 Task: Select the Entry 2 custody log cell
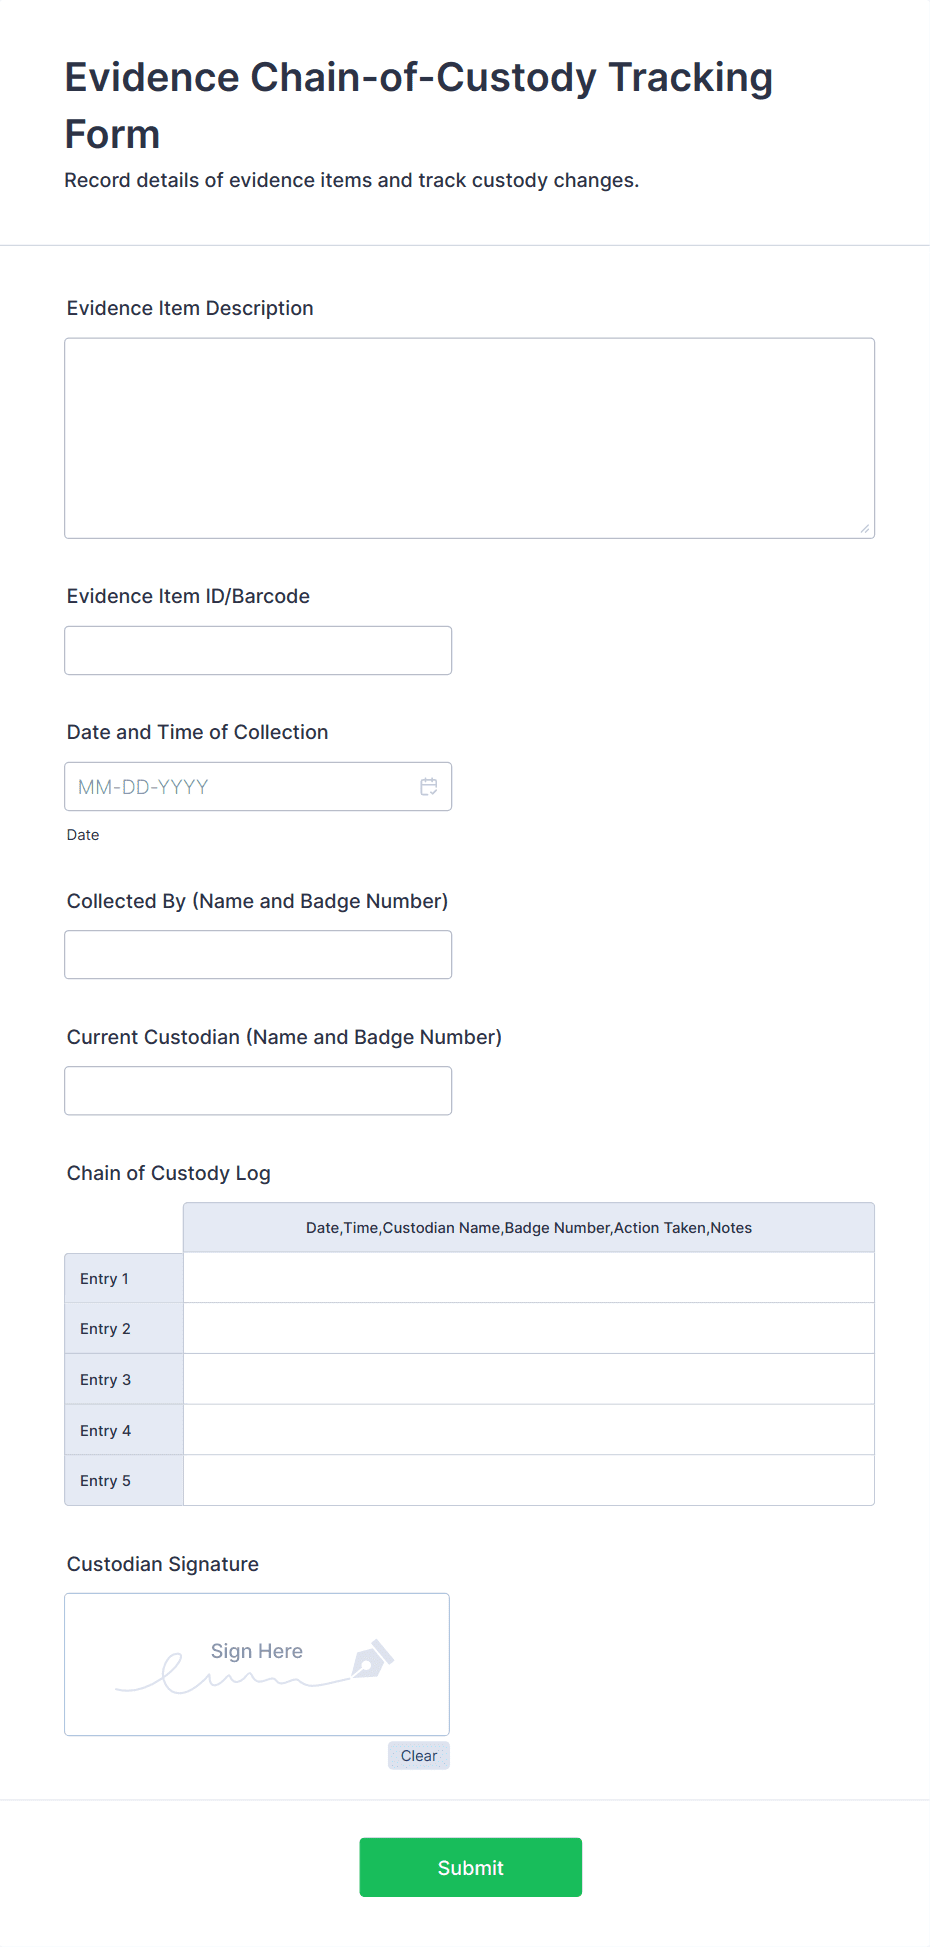pos(528,1328)
